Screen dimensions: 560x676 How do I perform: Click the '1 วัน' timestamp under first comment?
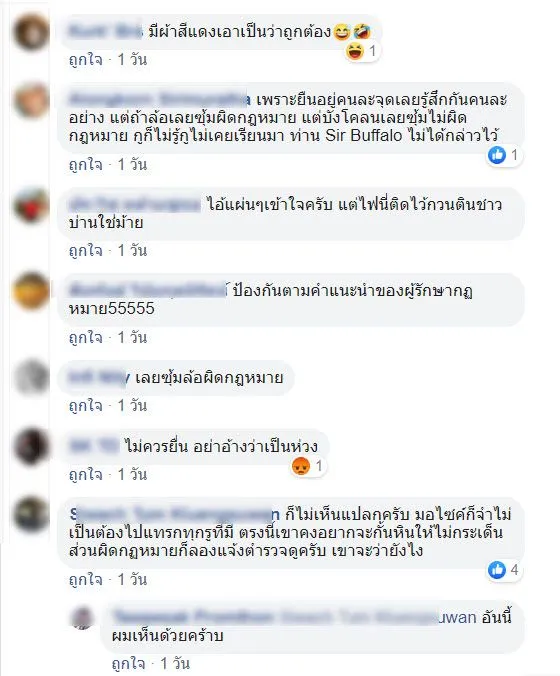pyautogui.click(x=132, y=59)
